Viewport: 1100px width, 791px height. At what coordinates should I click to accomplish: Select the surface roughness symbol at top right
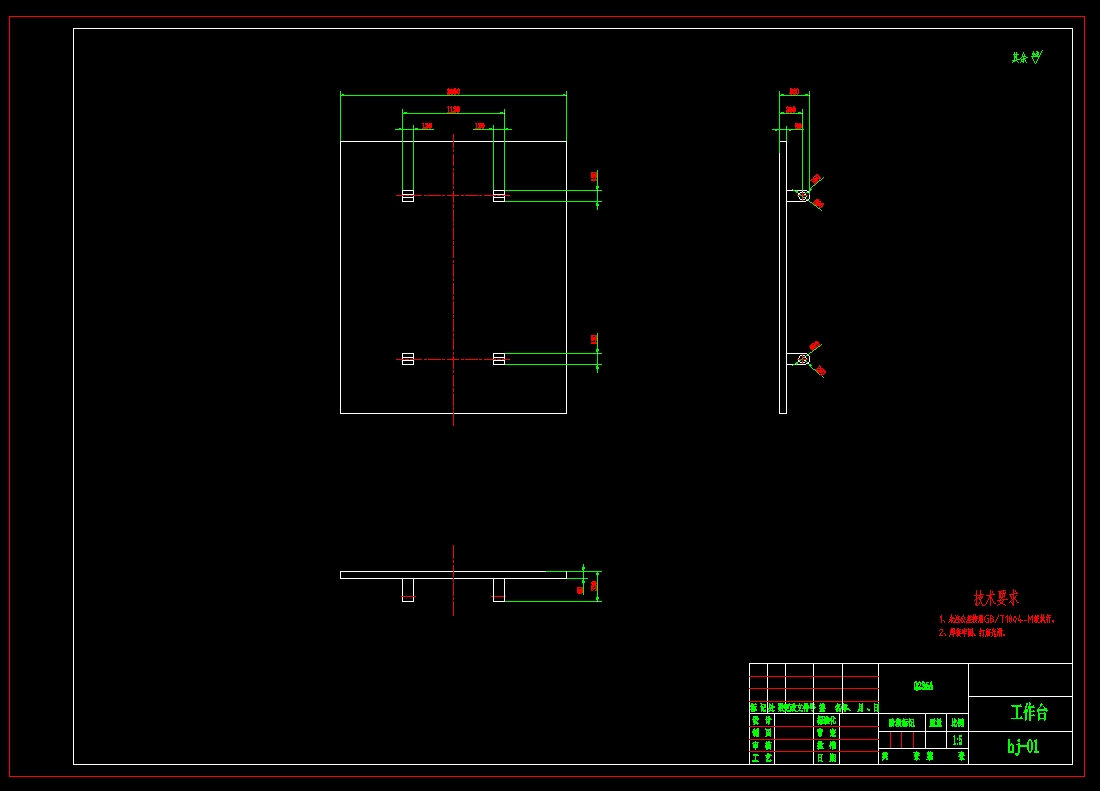(x=1027, y=57)
